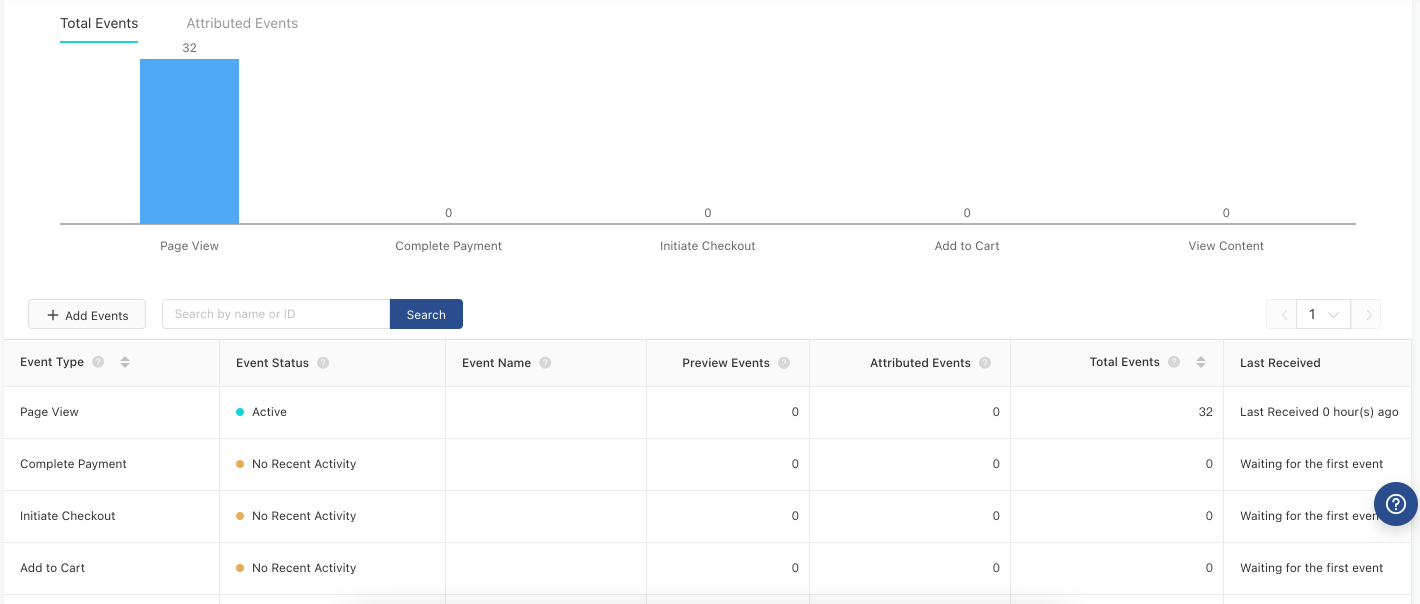Click help icon beside Event Status
The height and width of the screenshot is (604, 1420).
pyautogui.click(x=323, y=363)
